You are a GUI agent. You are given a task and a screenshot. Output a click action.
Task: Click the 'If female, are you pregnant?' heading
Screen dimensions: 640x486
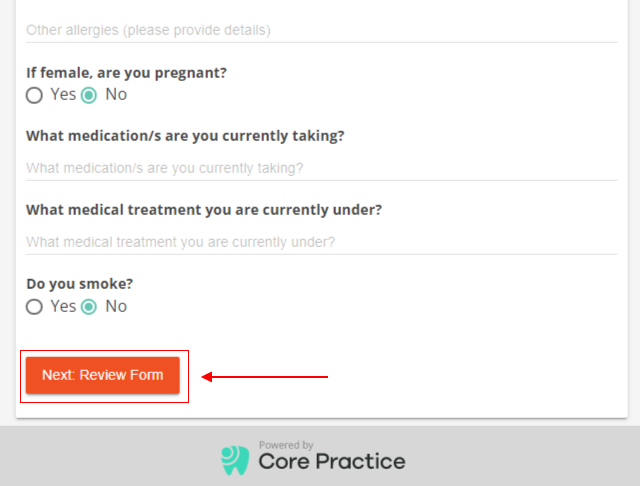coord(127,73)
